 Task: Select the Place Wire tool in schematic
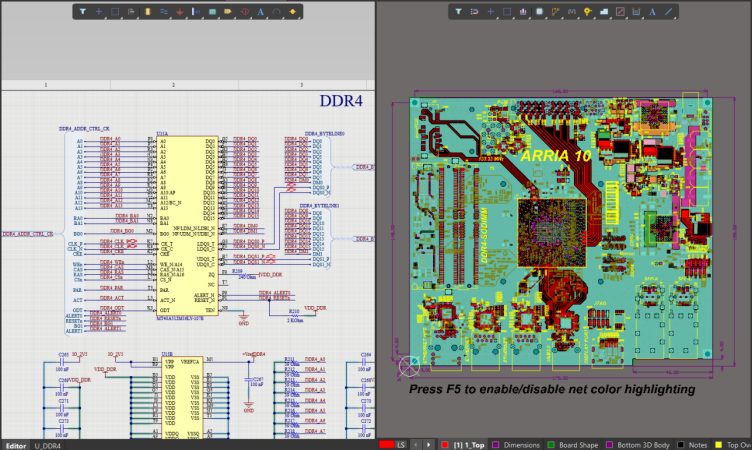click(x=164, y=12)
